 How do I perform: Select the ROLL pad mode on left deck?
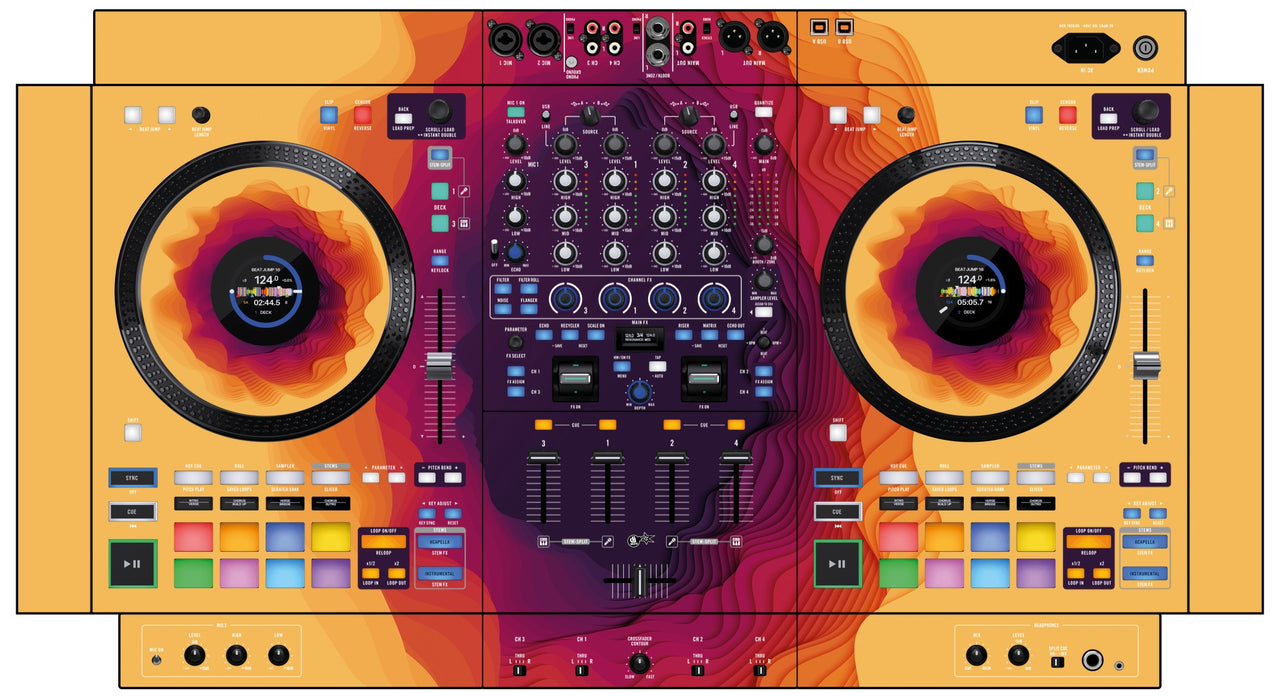coord(238,478)
